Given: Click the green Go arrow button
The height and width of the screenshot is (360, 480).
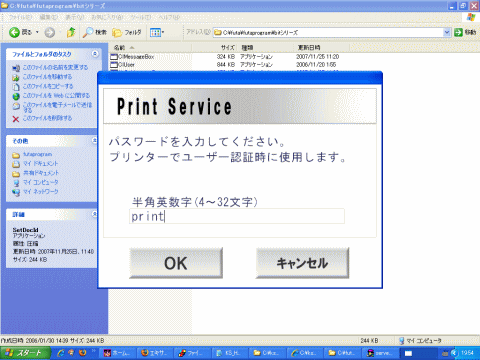Looking at the screenshot, I should (459, 32).
